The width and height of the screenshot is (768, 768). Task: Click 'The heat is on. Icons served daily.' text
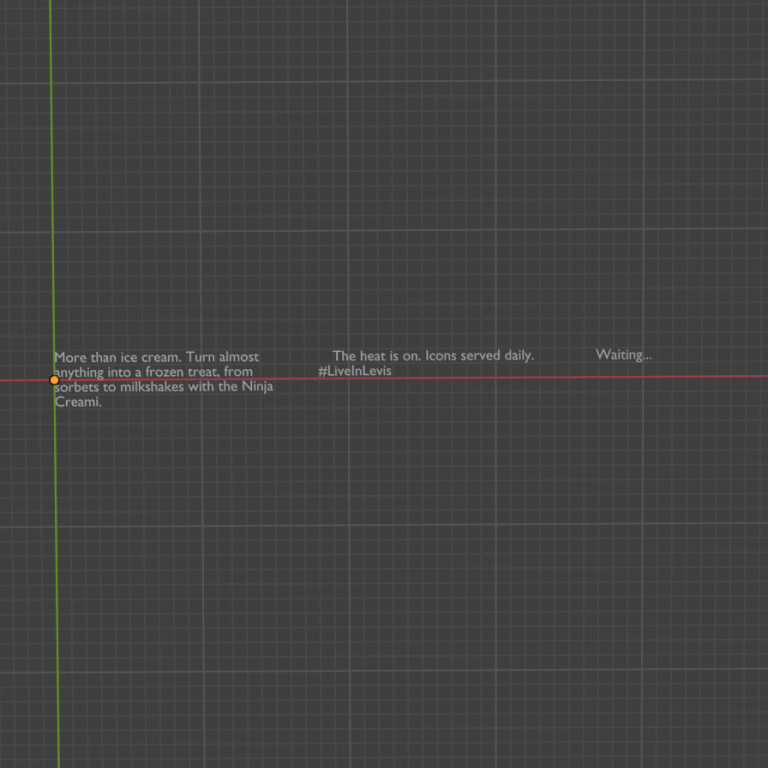433,356
